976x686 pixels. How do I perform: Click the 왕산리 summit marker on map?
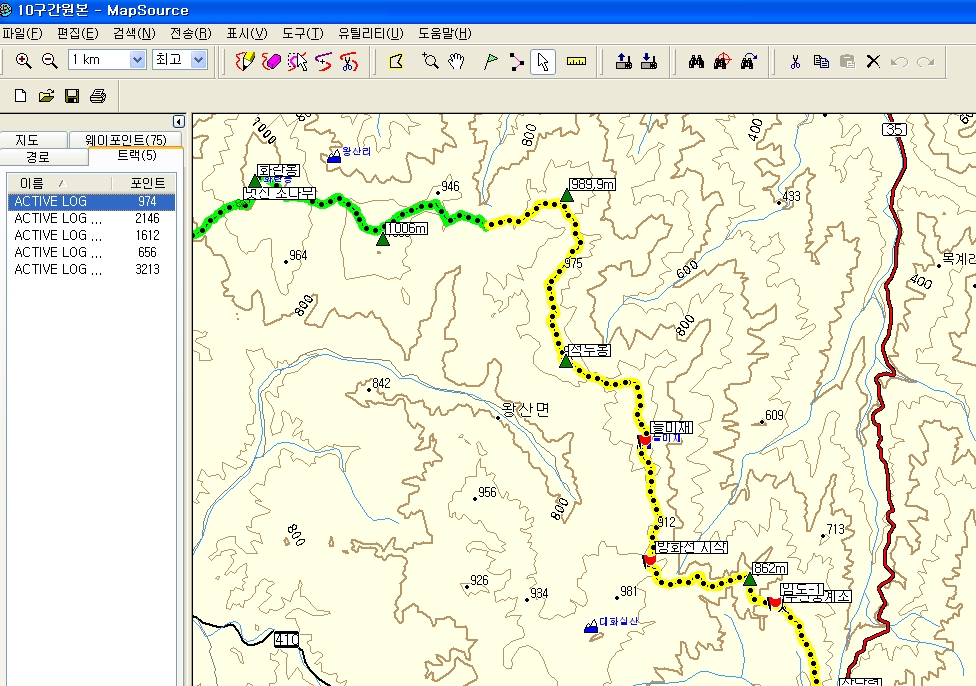tap(334, 156)
